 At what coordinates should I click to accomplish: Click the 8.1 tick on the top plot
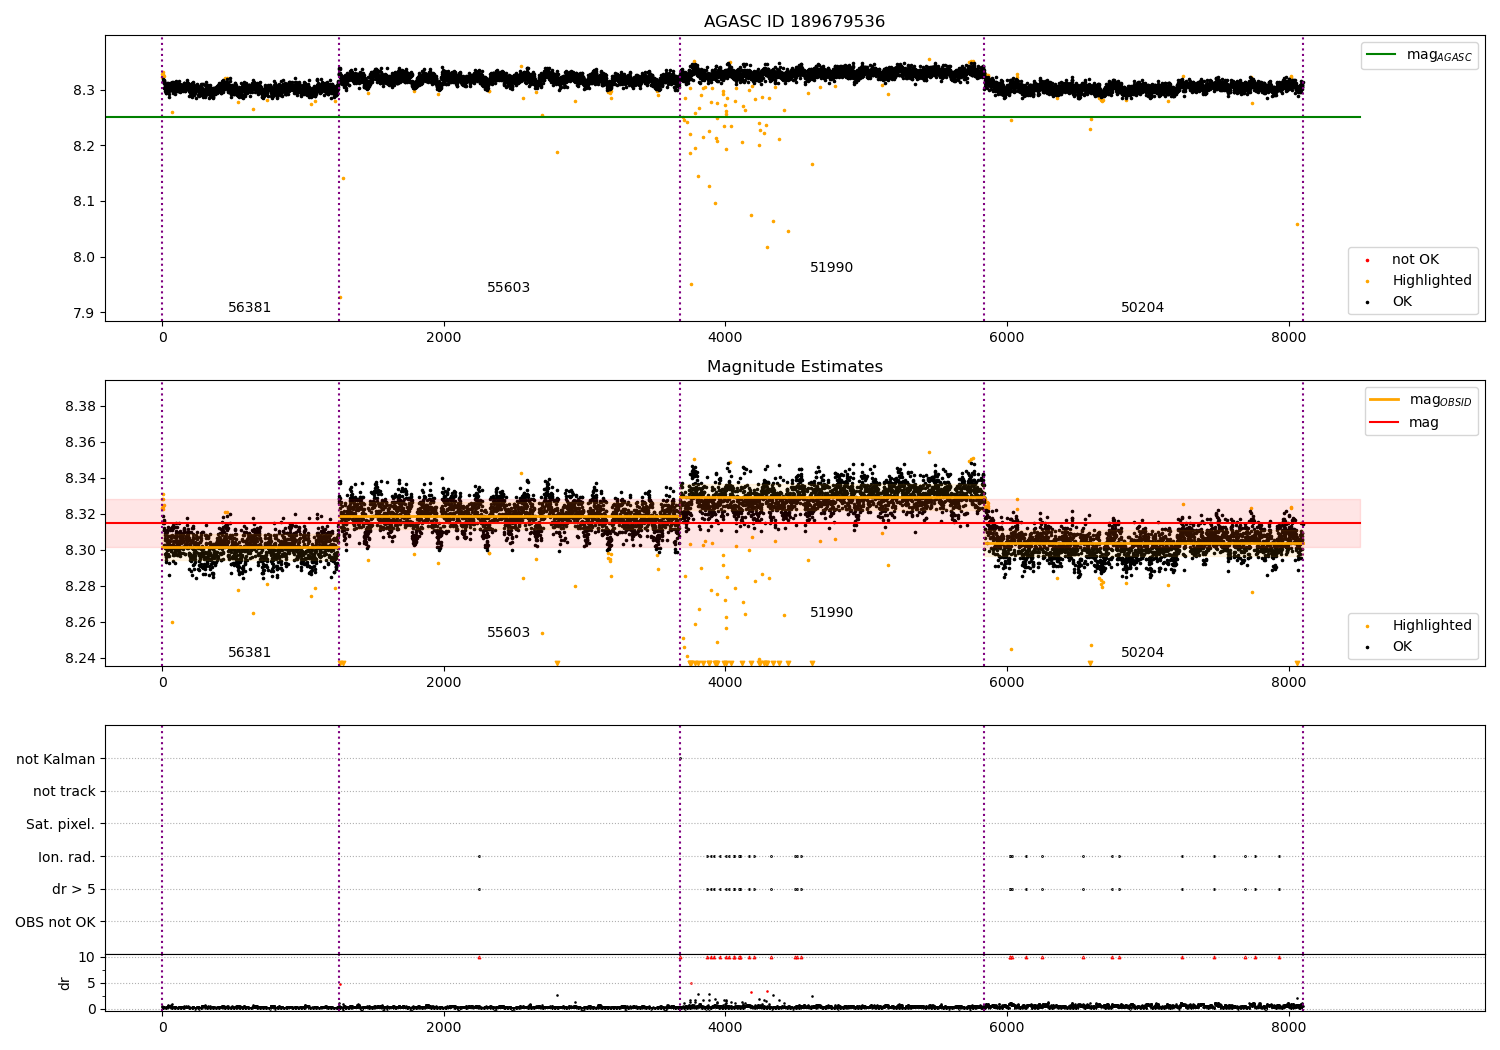(x=86, y=201)
